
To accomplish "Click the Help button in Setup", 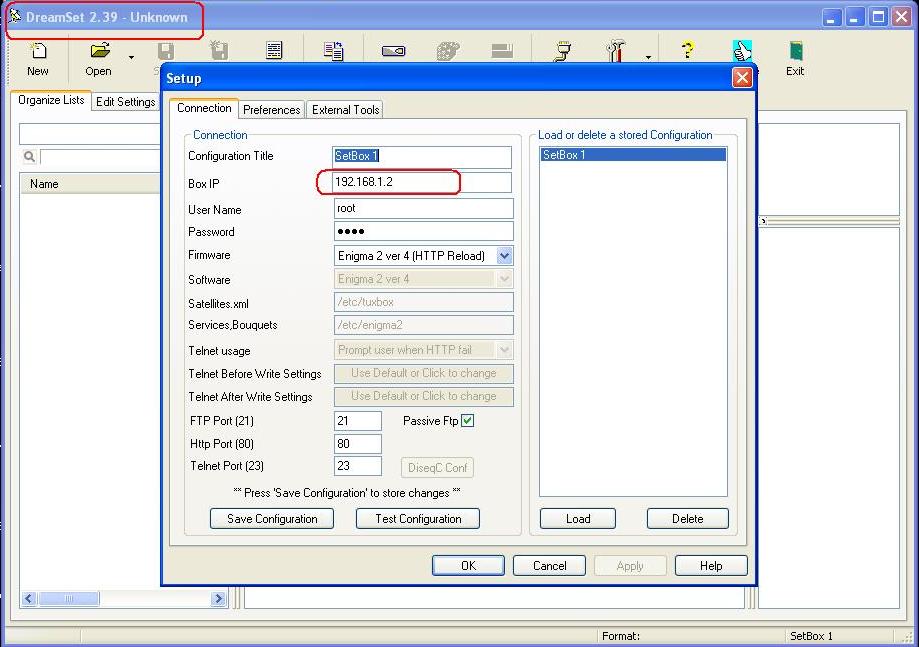I will (x=711, y=566).
